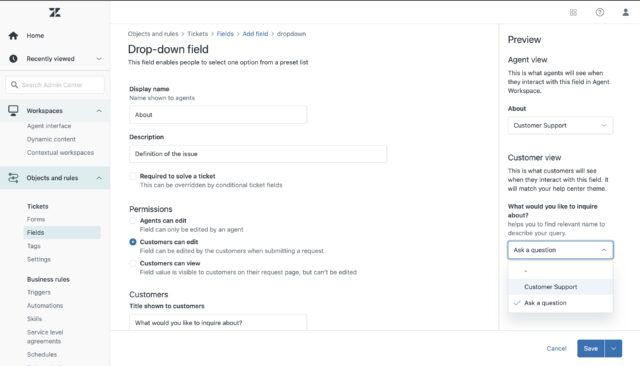The height and width of the screenshot is (366, 640).
Task: Select Customers can view radio button
Action: [133, 263]
